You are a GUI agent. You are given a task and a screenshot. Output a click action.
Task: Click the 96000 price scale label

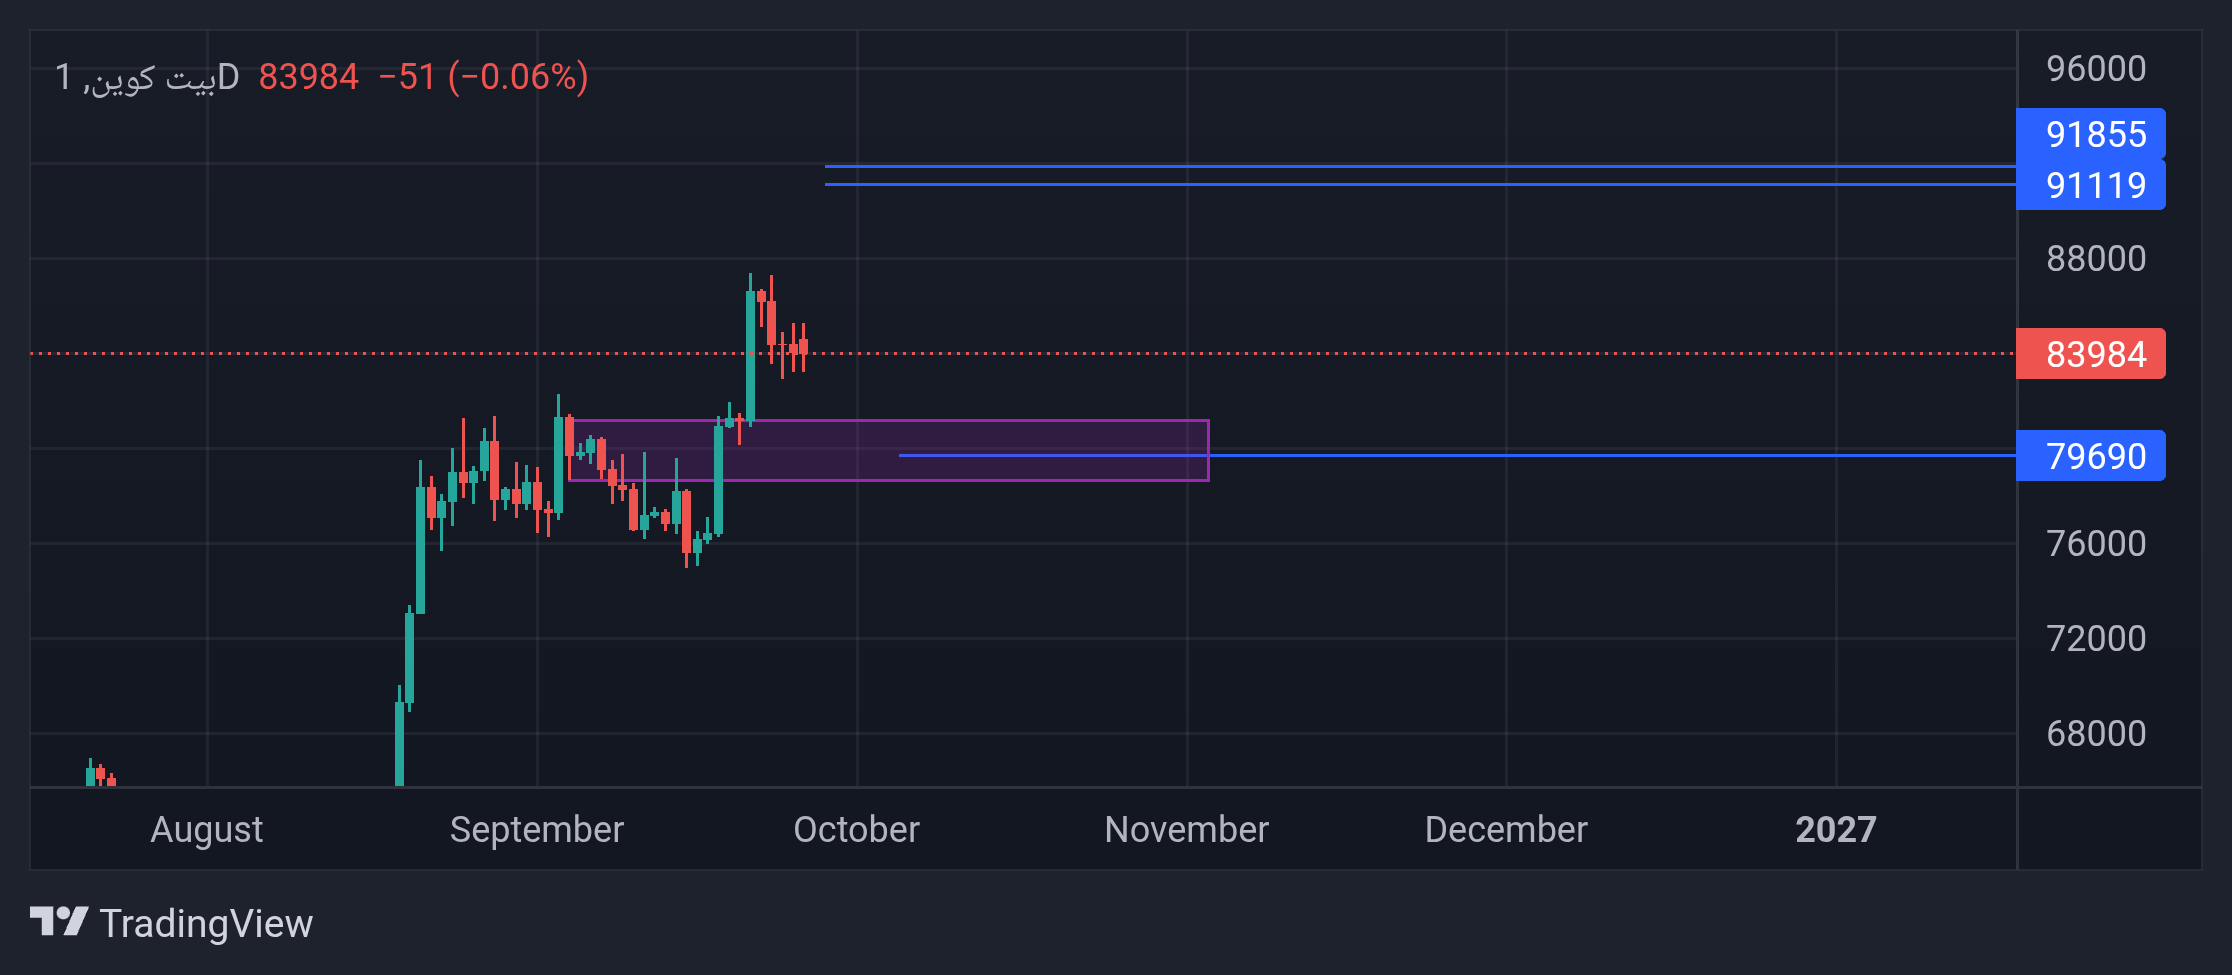[x=2096, y=69]
